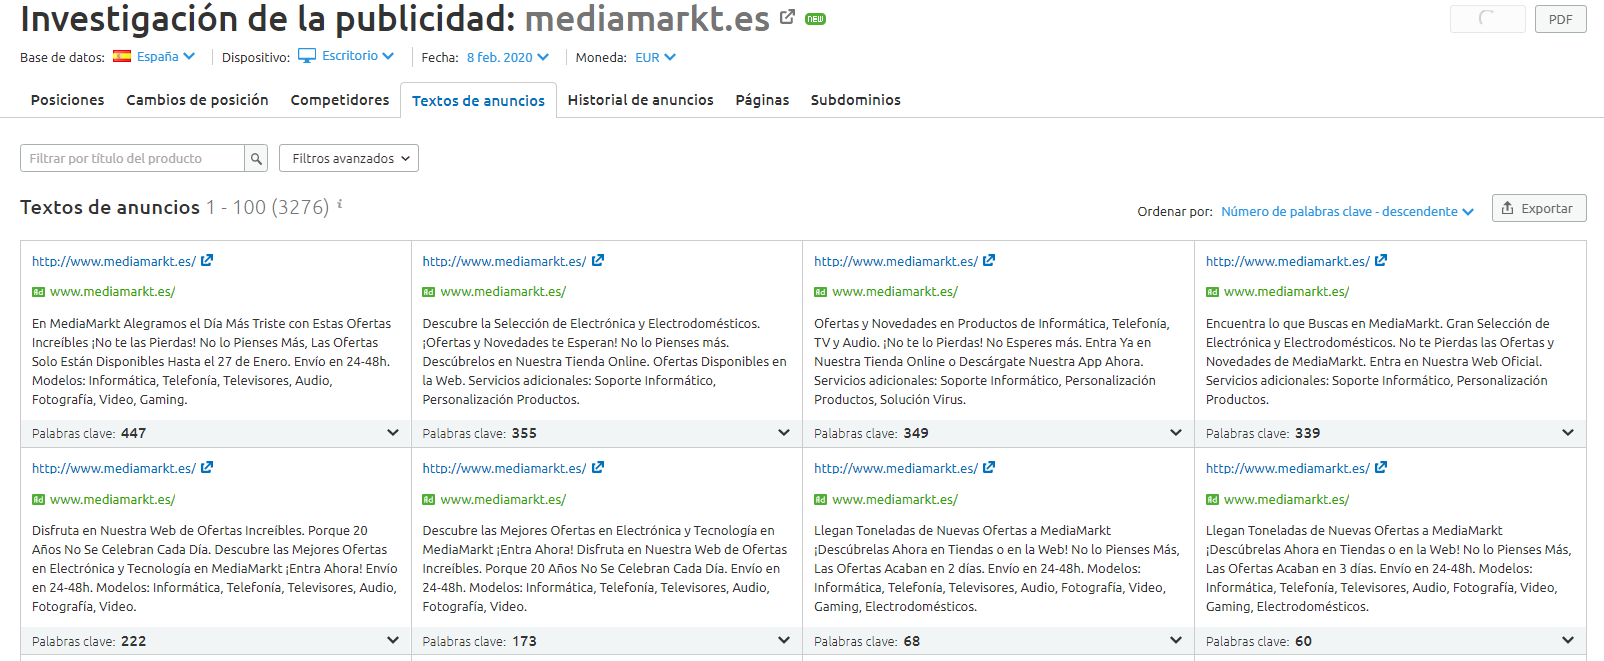Open external link icon of first ad URL
This screenshot has width=1604, height=661.
pos(207,260)
